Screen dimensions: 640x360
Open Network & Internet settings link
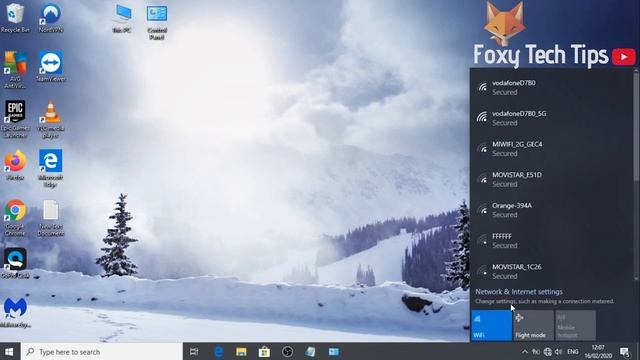tap(519, 291)
